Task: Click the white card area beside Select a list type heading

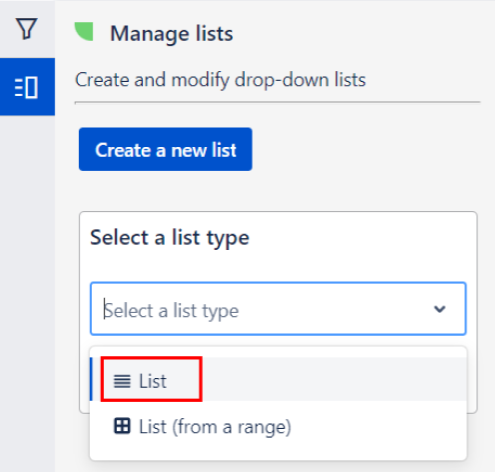Action: (362, 238)
